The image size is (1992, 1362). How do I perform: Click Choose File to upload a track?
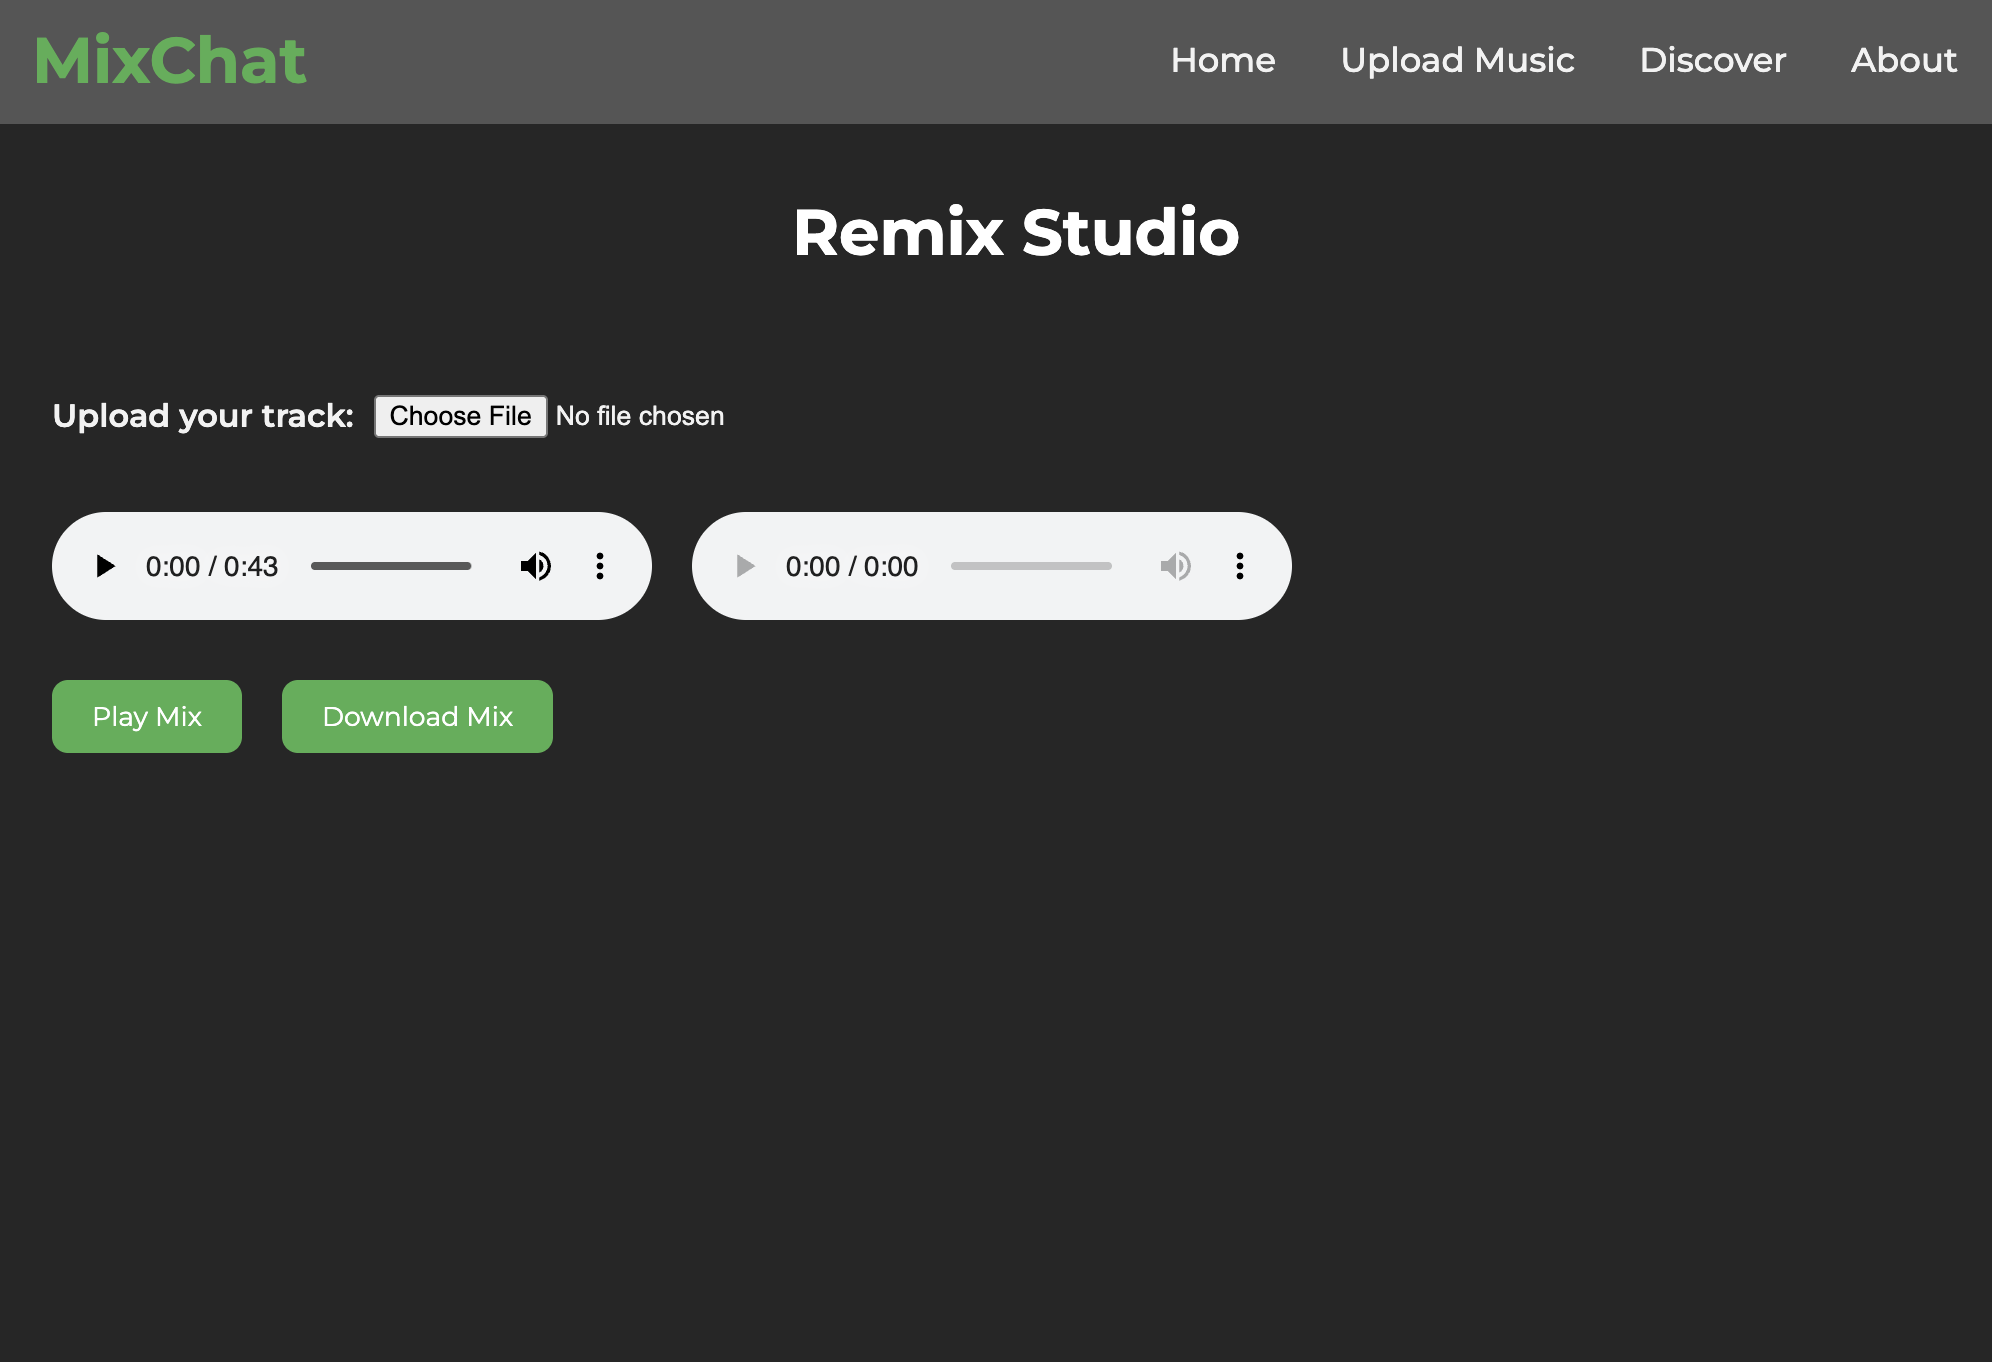tap(460, 416)
